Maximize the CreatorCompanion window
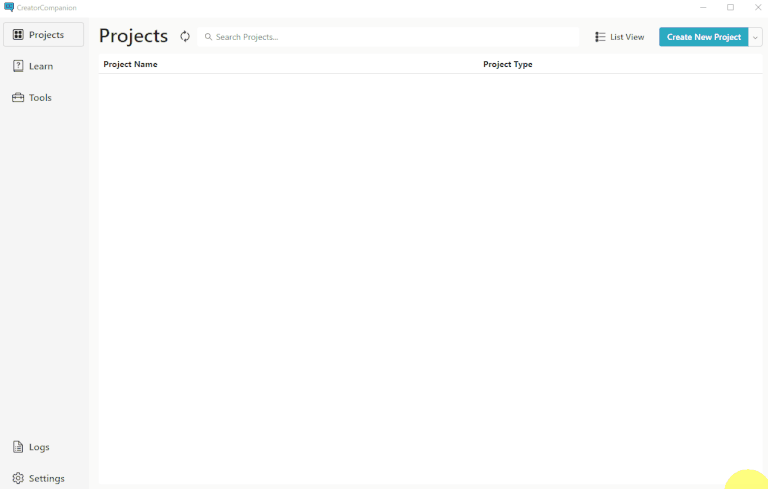Screen dimensions: 768x489 [x=730, y=7]
